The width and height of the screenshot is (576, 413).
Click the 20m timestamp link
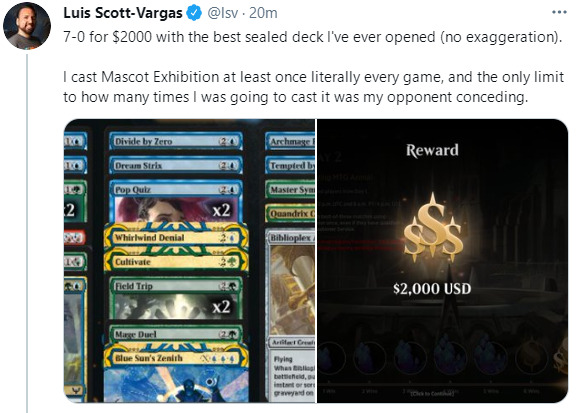[x=263, y=13]
